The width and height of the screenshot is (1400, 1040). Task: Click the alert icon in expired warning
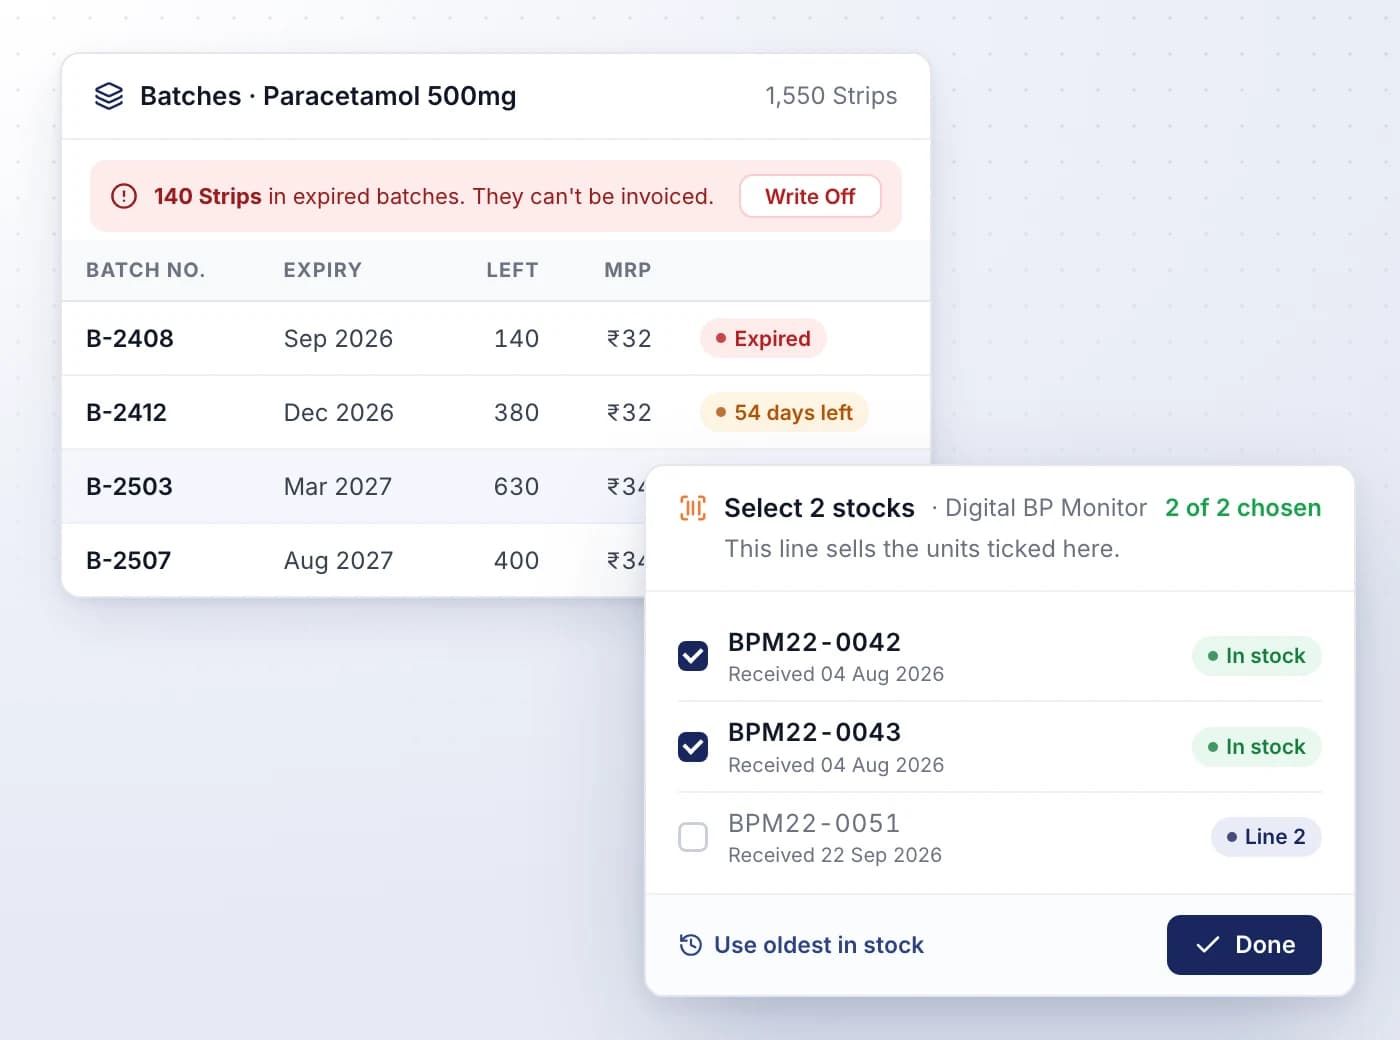coord(124,196)
